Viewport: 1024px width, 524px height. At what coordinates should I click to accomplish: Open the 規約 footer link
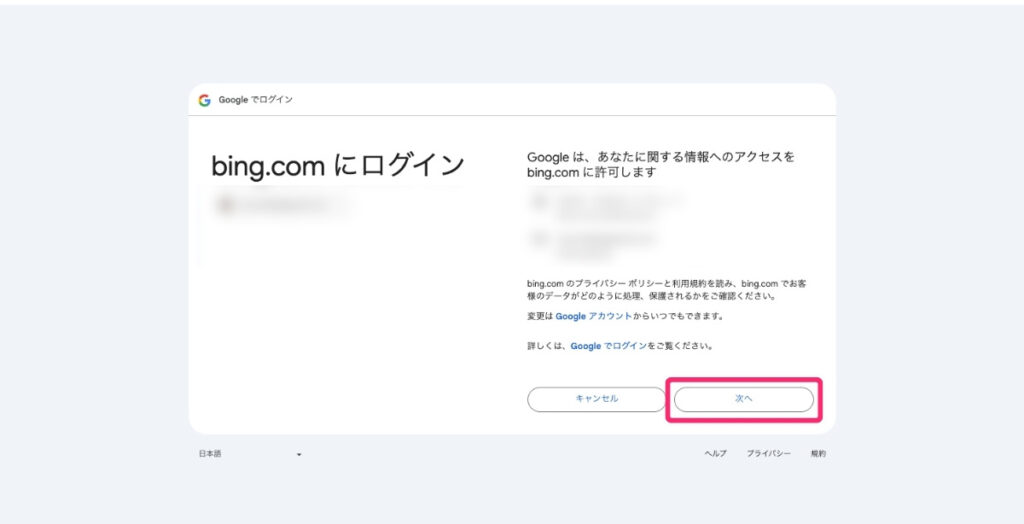[818, 453]
